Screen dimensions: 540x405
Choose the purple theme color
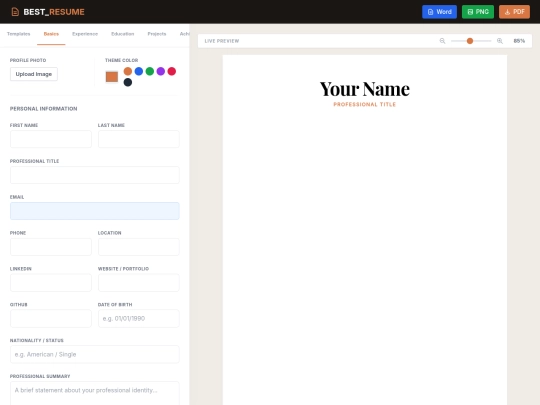[161, 71]
